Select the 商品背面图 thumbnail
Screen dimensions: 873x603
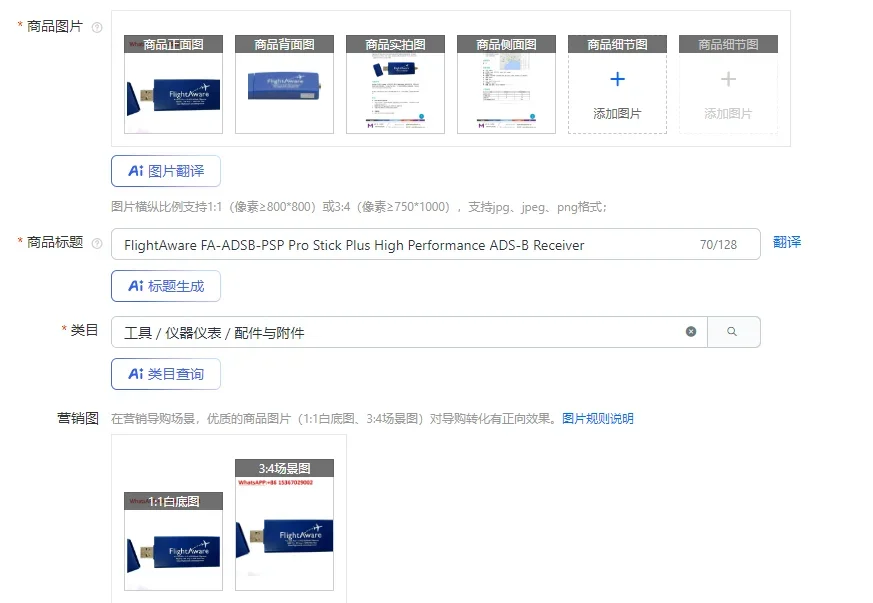click(x=285, y=85)
